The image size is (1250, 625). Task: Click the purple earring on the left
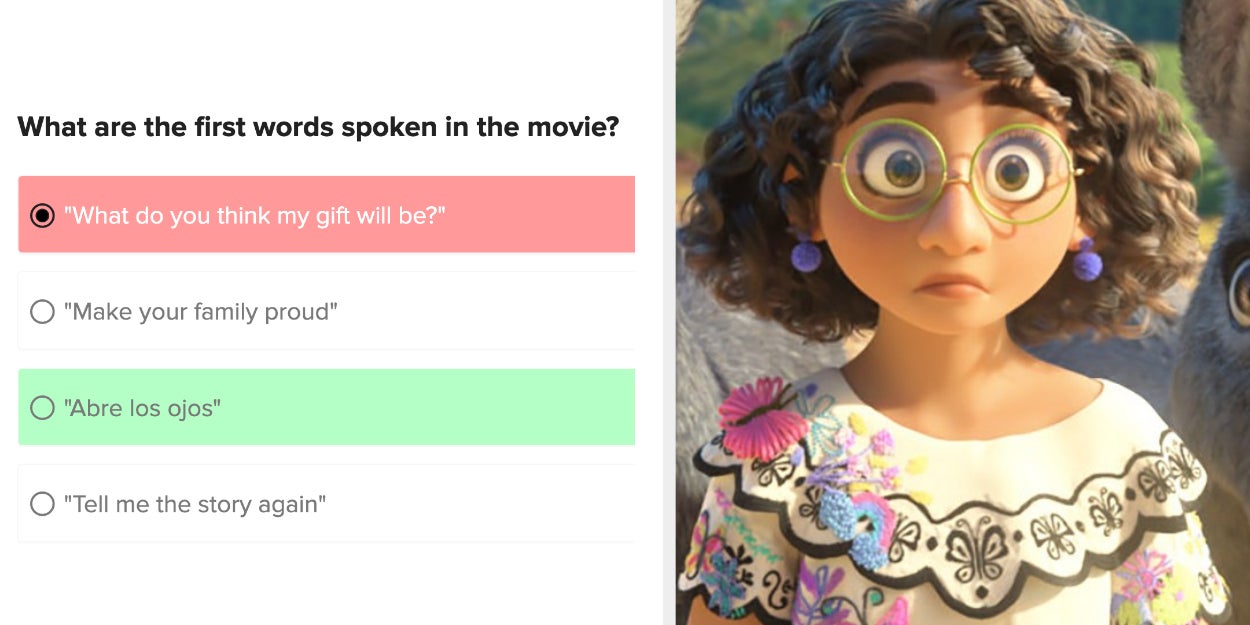[806, 255]
